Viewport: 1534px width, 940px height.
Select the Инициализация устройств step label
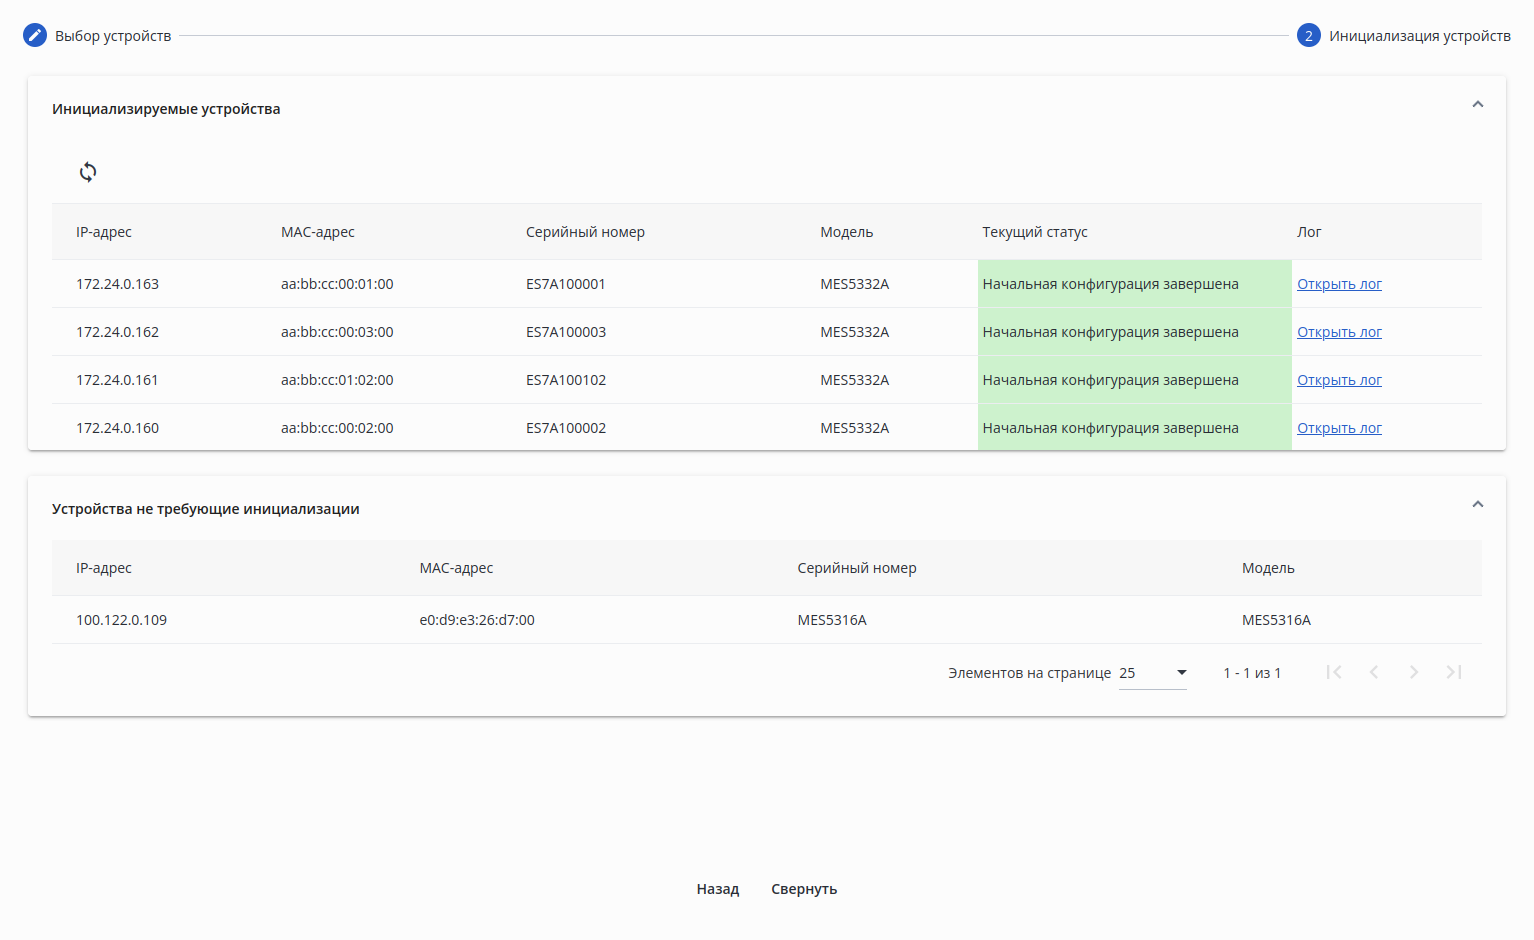pos(1419,36)
